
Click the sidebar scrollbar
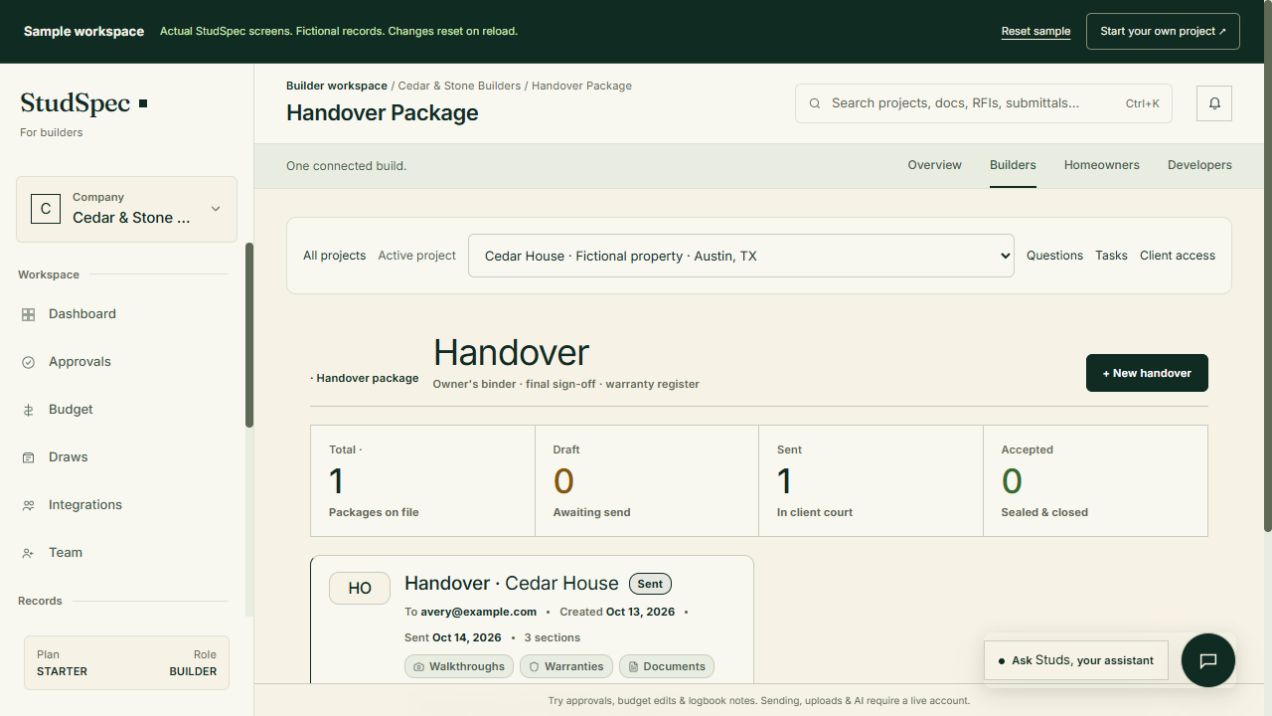249,335
